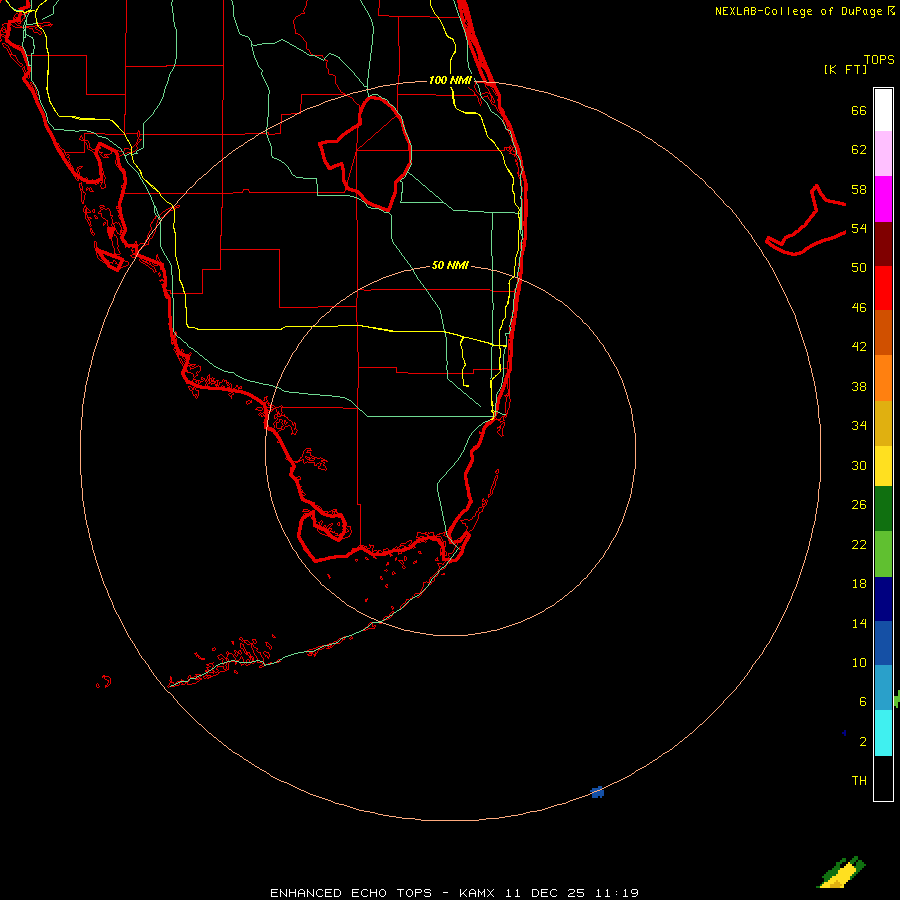Click the Enhanced Echo Tops KAMX timestamp caption

click(x=454, y=893)
